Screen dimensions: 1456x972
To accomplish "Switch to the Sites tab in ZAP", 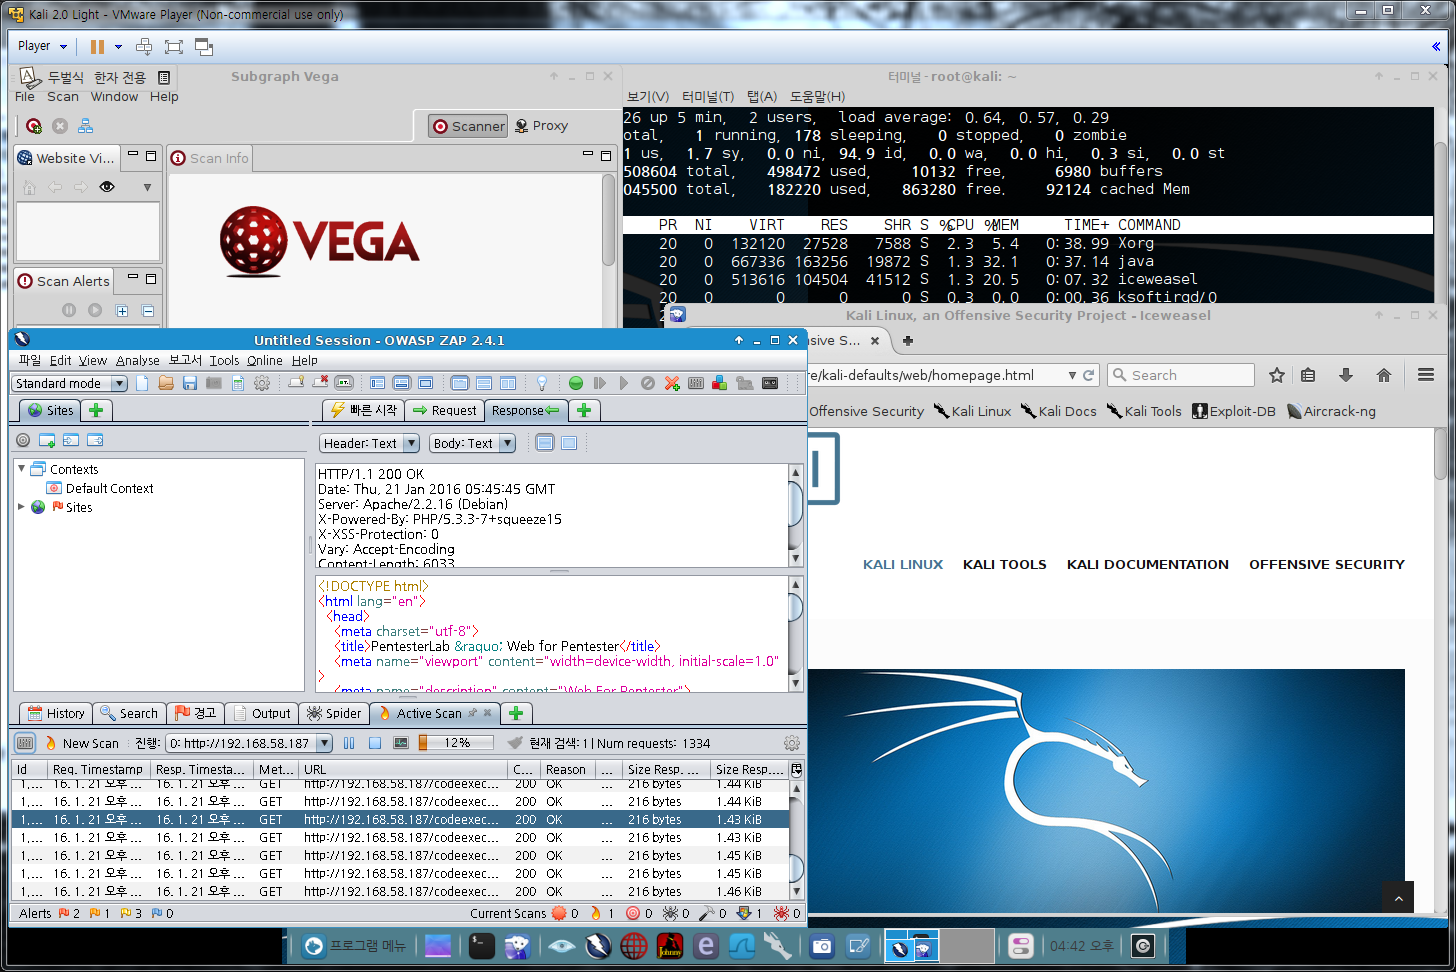I will (50, 410).
